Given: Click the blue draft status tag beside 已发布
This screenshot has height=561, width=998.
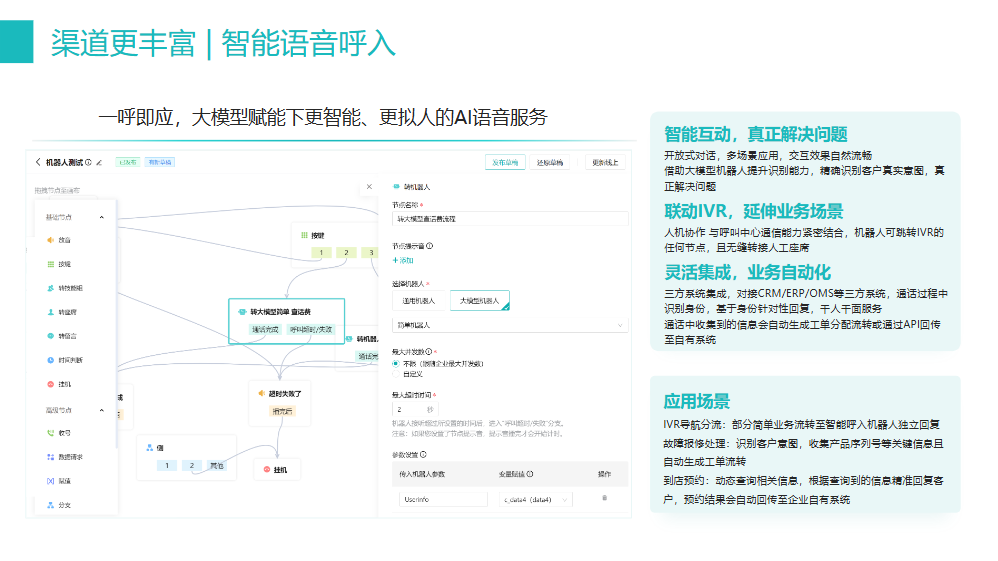Looking at the screenshot, I should 160,162.
